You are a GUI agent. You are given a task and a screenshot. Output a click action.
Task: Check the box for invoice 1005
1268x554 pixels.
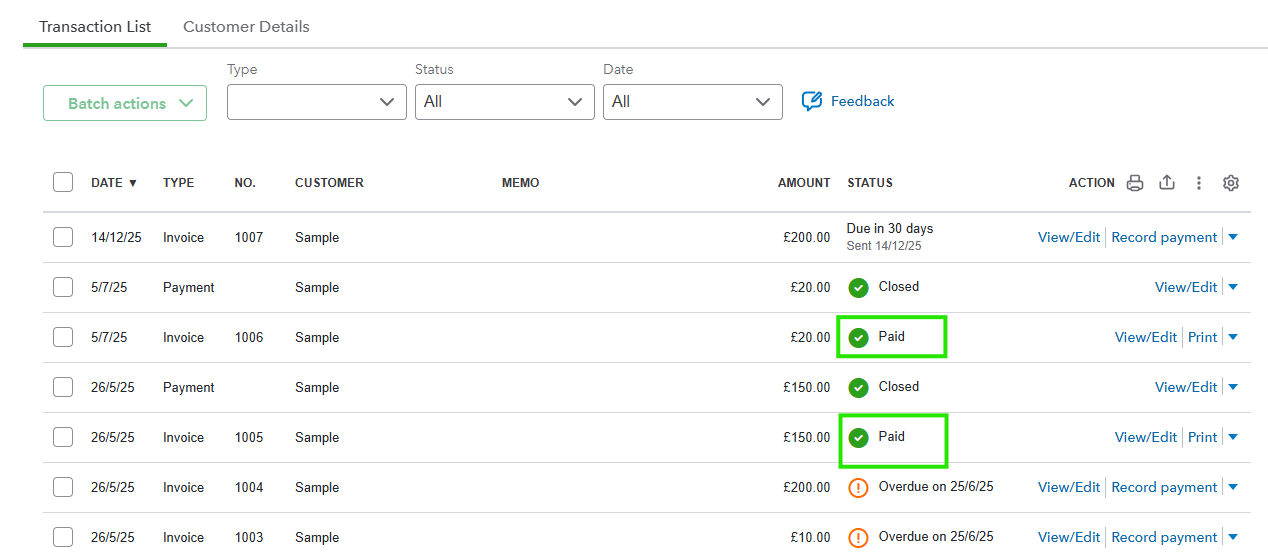click(x=63, y=437)
